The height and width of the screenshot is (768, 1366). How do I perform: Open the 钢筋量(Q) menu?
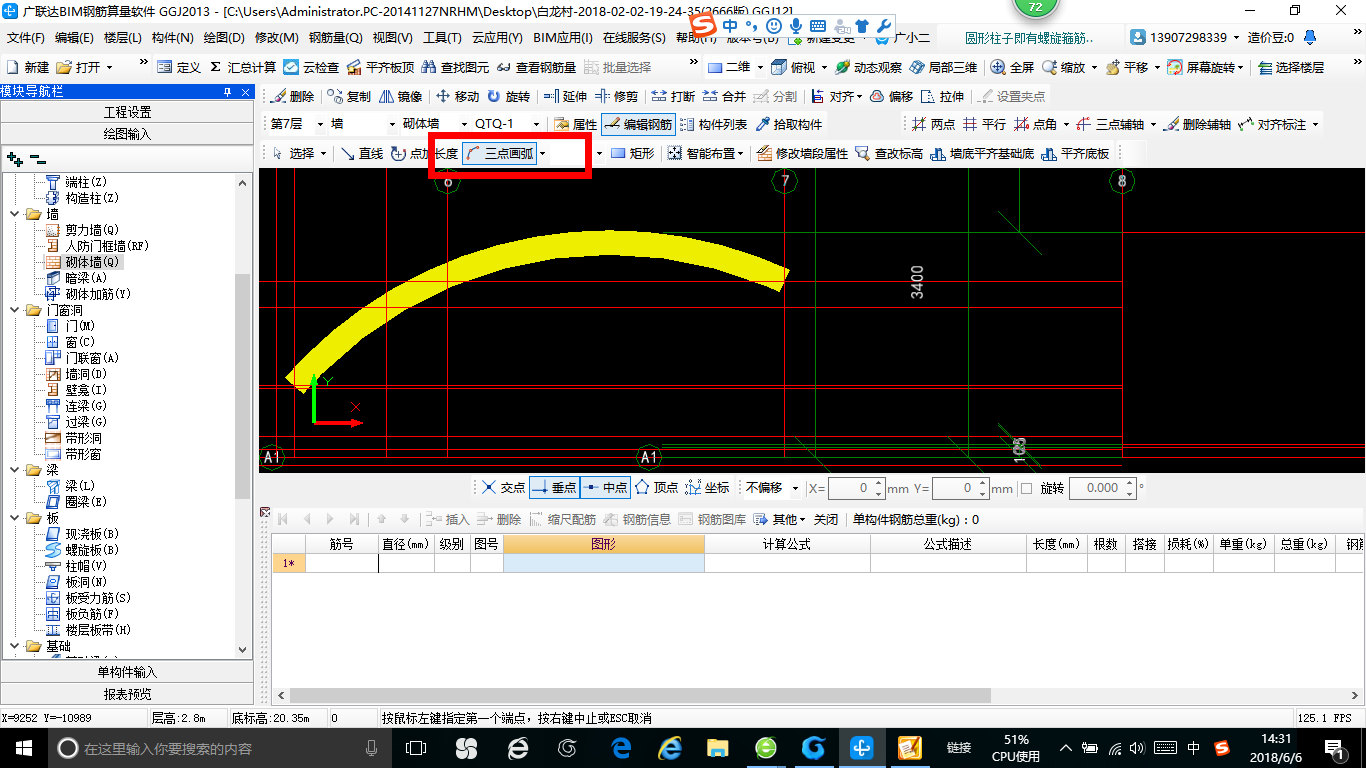click(336, 38)
